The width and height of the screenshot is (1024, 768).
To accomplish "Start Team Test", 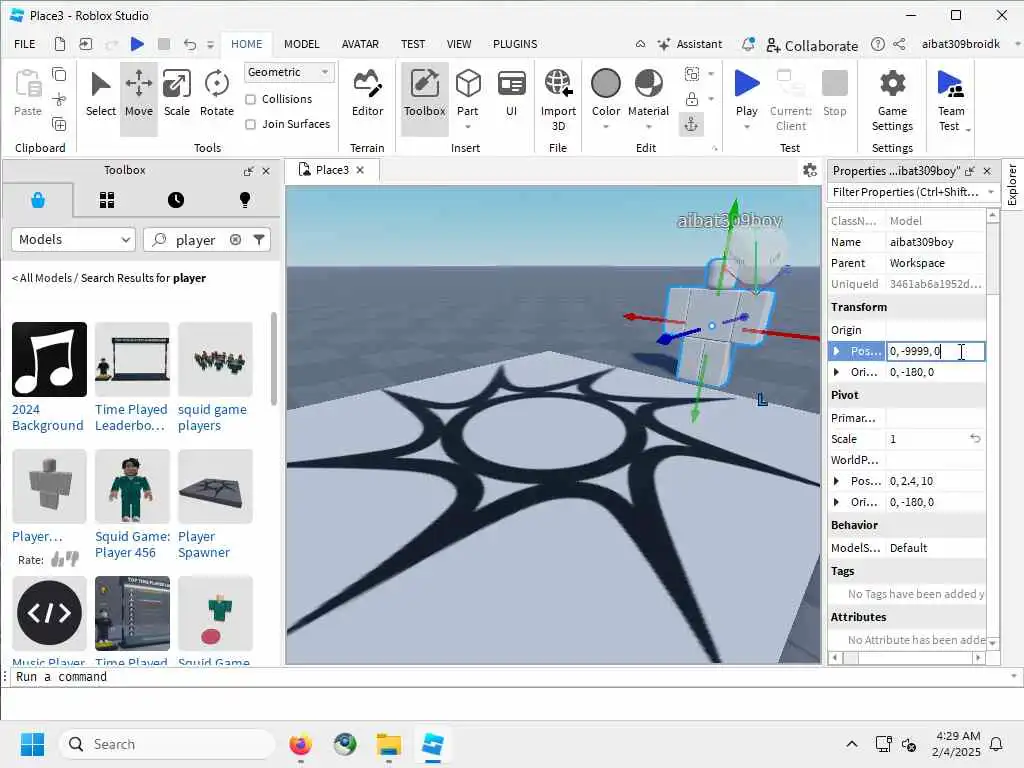I will click(950, 99).
